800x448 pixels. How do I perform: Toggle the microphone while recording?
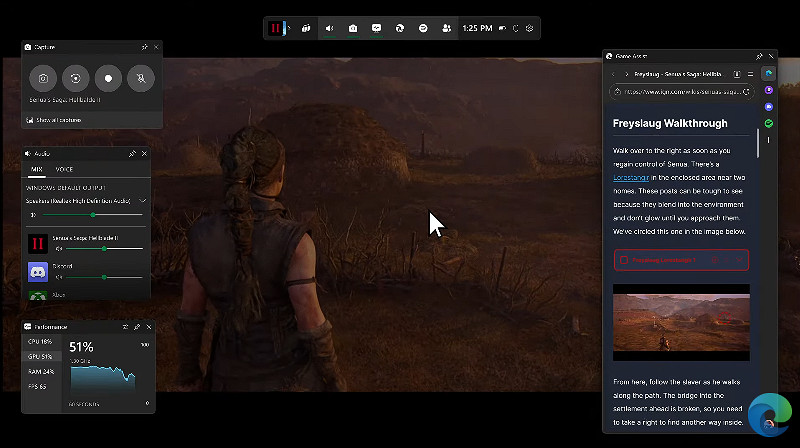click(x=141, y=78)
